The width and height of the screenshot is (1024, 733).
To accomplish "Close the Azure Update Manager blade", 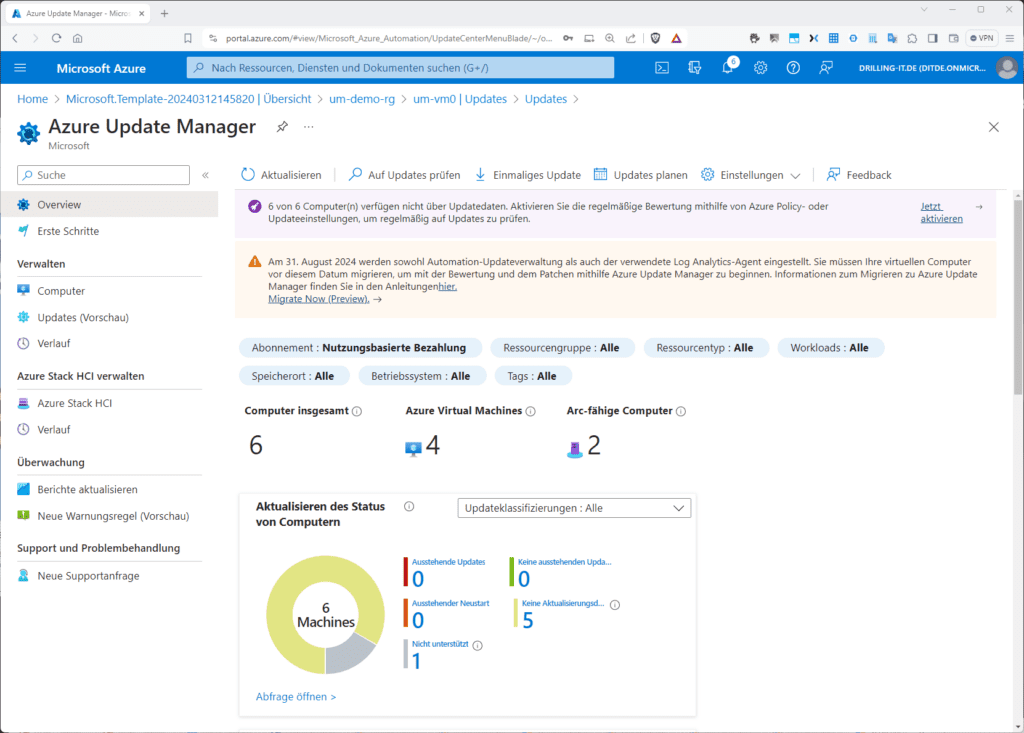I will point(993,127).
